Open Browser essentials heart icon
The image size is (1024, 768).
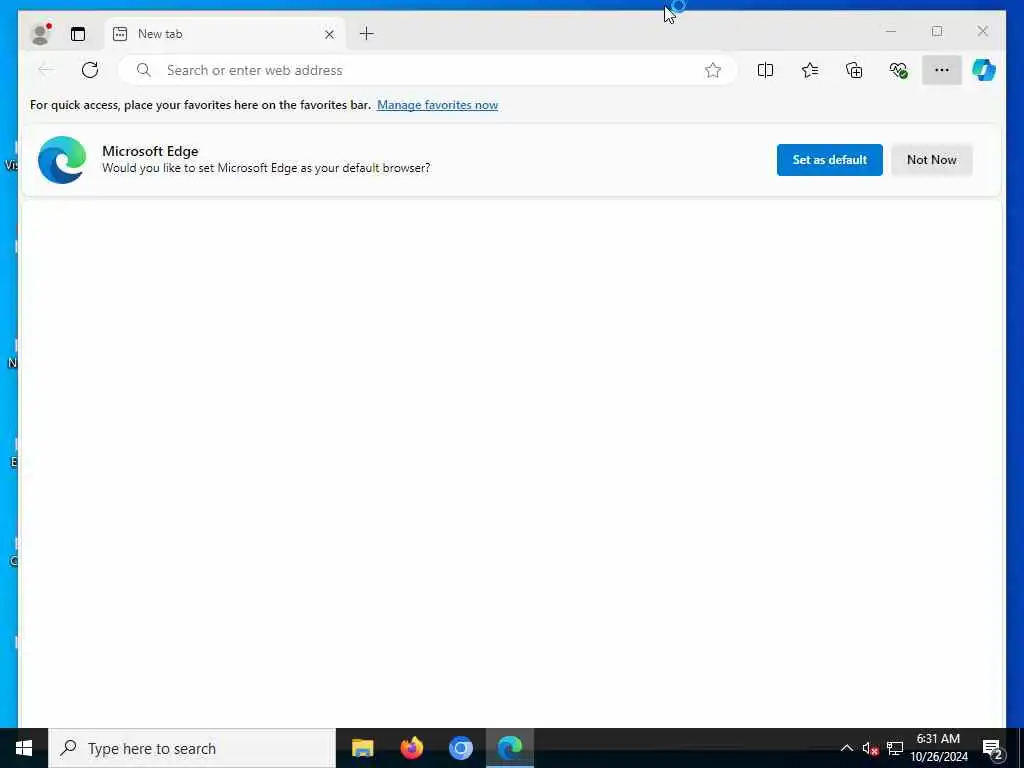click(x=899, y=70)
